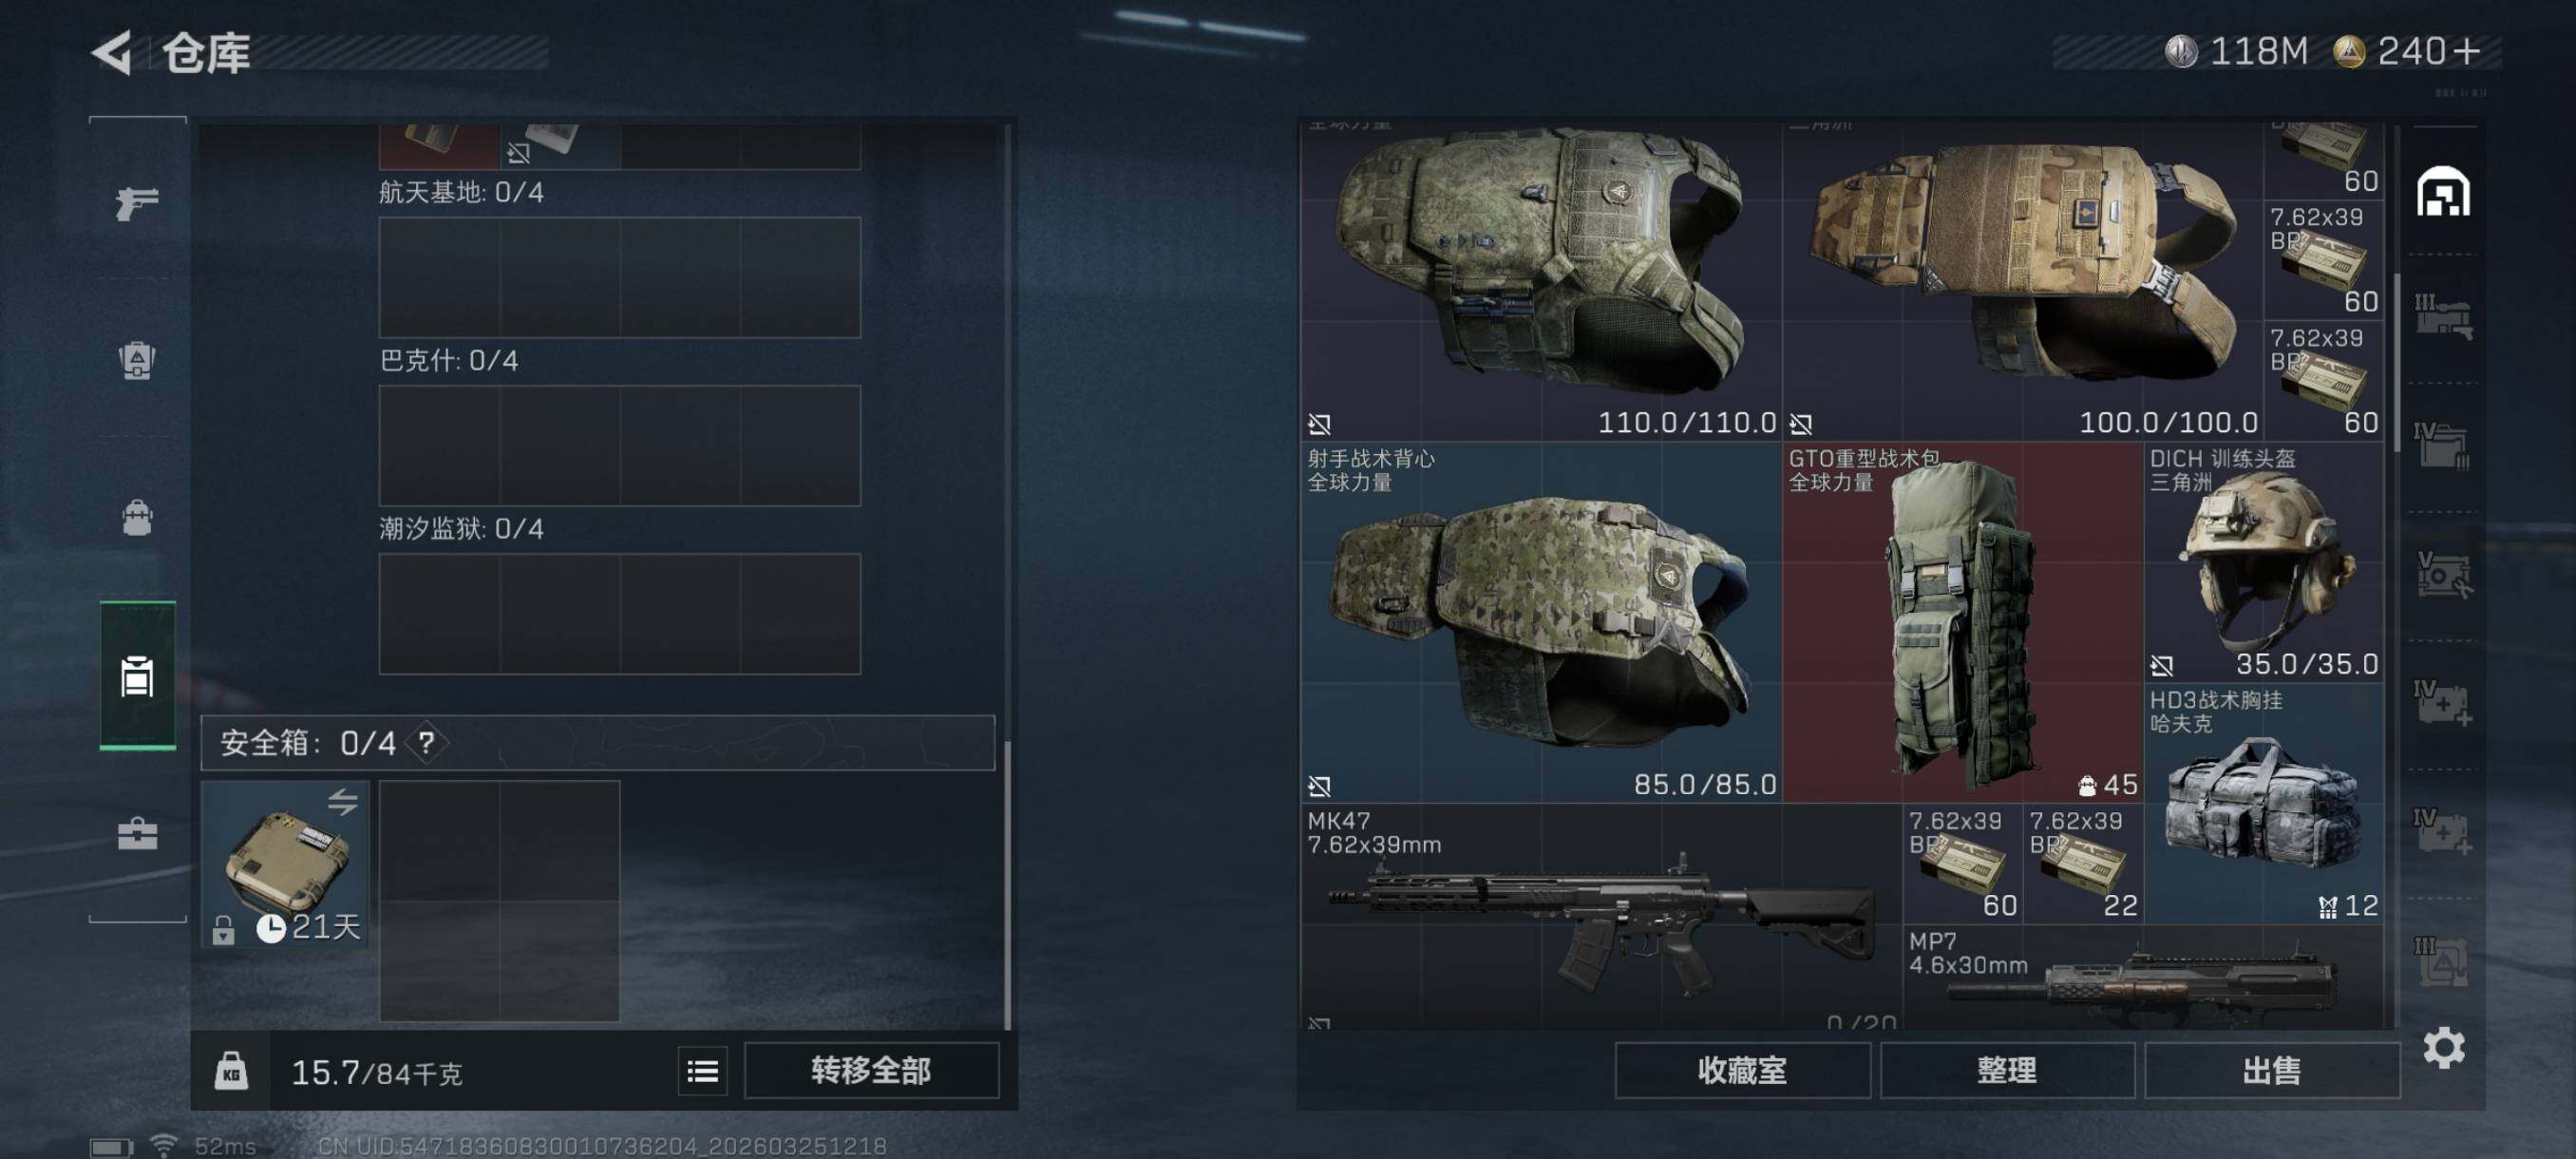Open the main stash house icon
The width and height of the screenshot is (2576, 1159).
[2443, 192]
